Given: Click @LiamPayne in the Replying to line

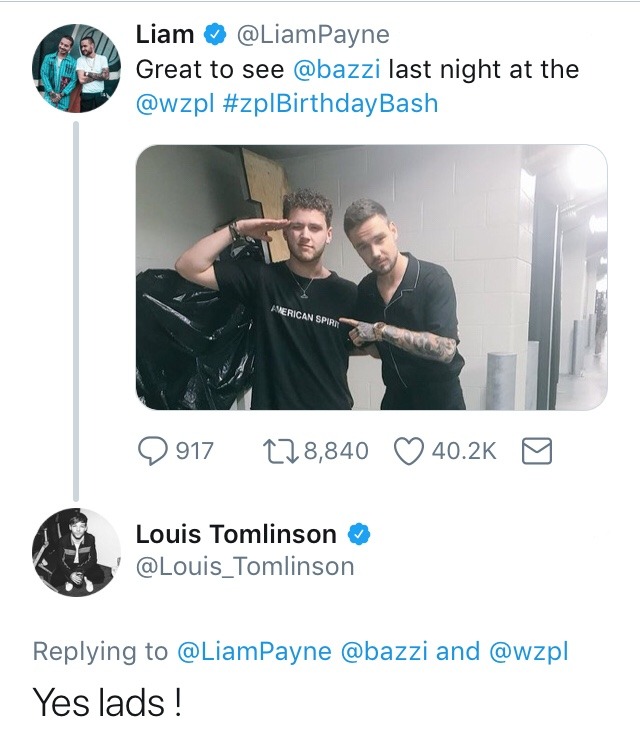Looking at the screenshot, I should (254, 651).
